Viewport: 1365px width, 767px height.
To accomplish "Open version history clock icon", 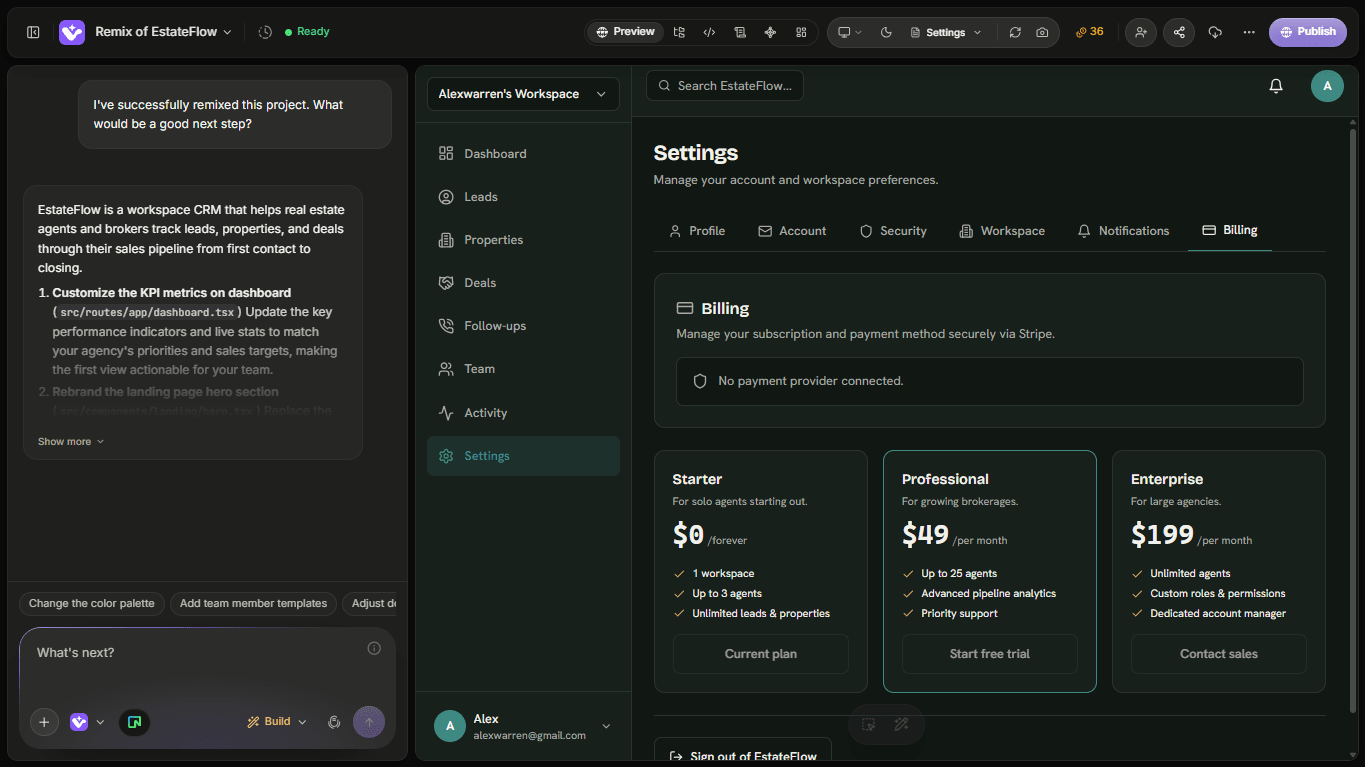I will tap(265, 32).
